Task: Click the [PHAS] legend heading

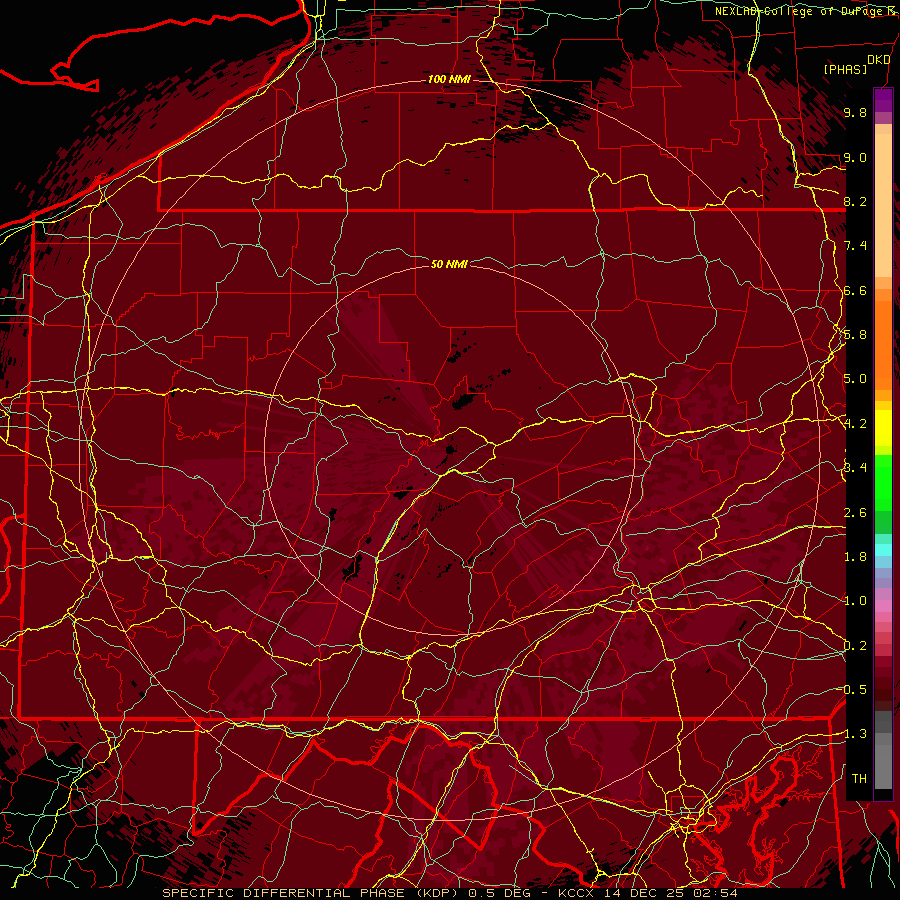Action: (x=845, y=69)
